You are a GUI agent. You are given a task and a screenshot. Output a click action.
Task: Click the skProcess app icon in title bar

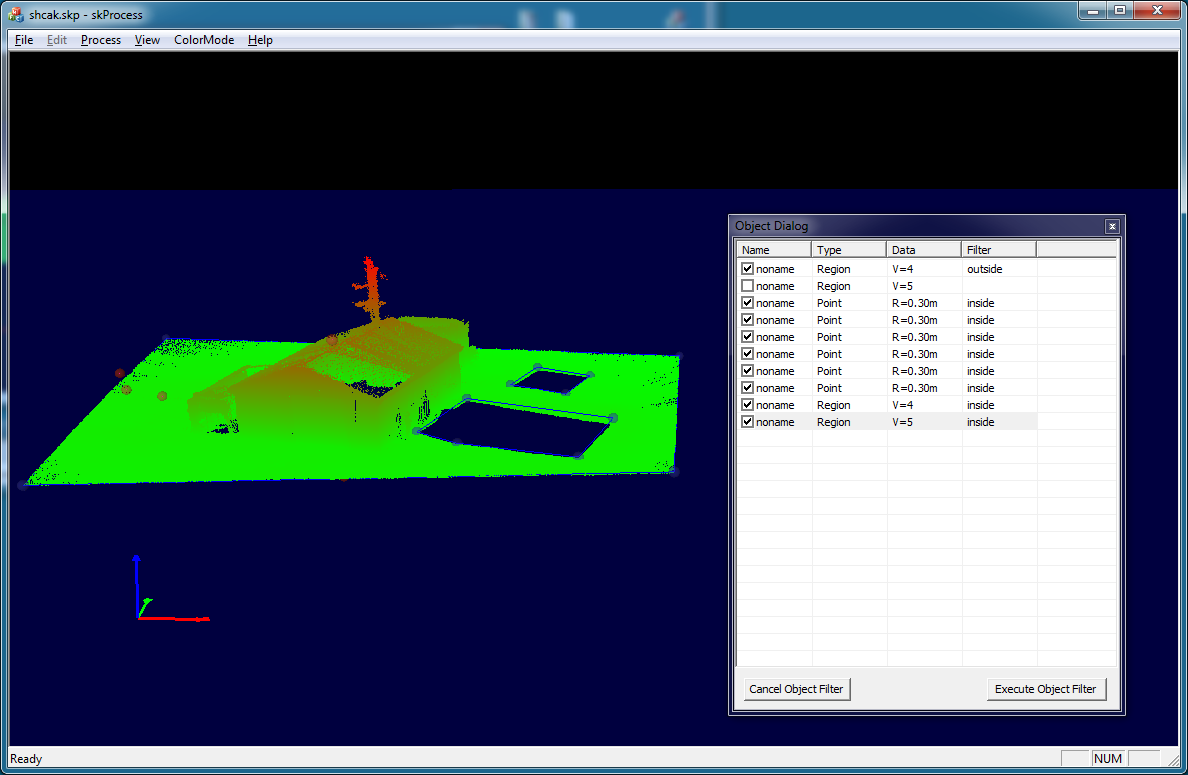pyautogui.click(x=16, y=15)
